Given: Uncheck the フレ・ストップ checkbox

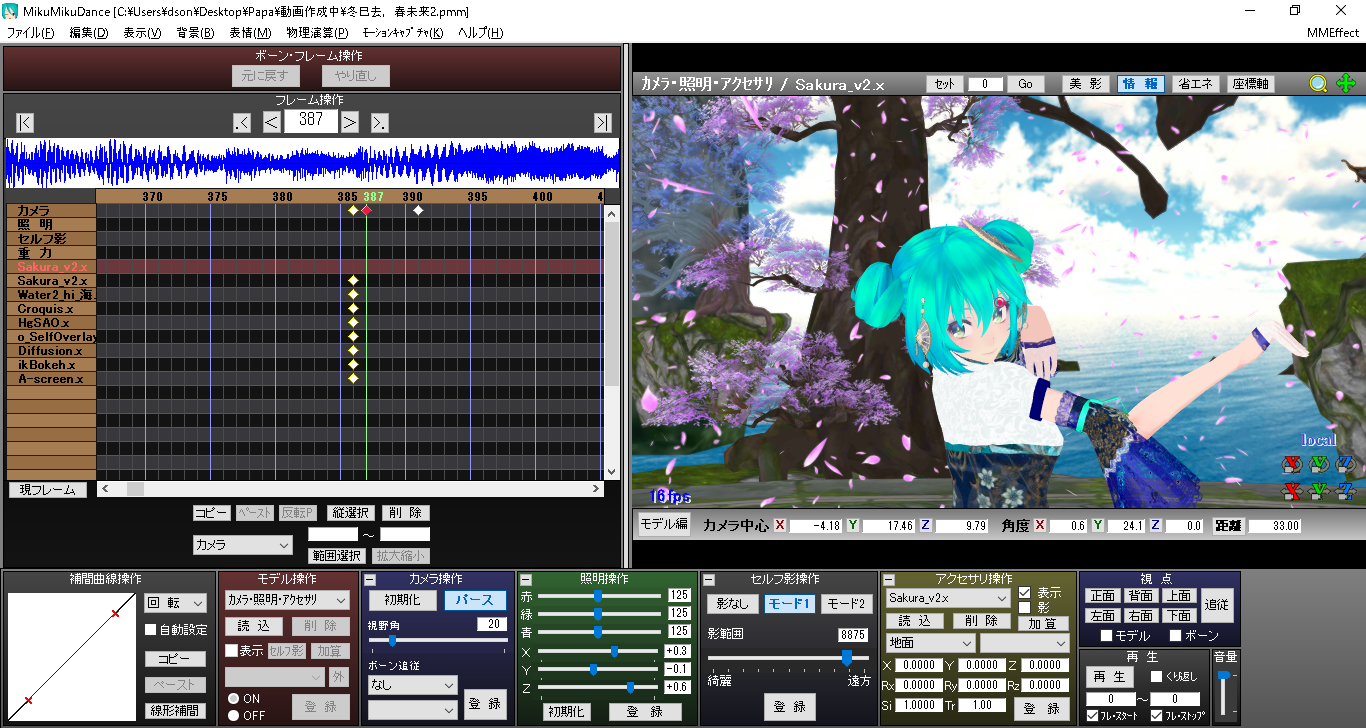Looking at the screenshot, I should pos(1157,716).
